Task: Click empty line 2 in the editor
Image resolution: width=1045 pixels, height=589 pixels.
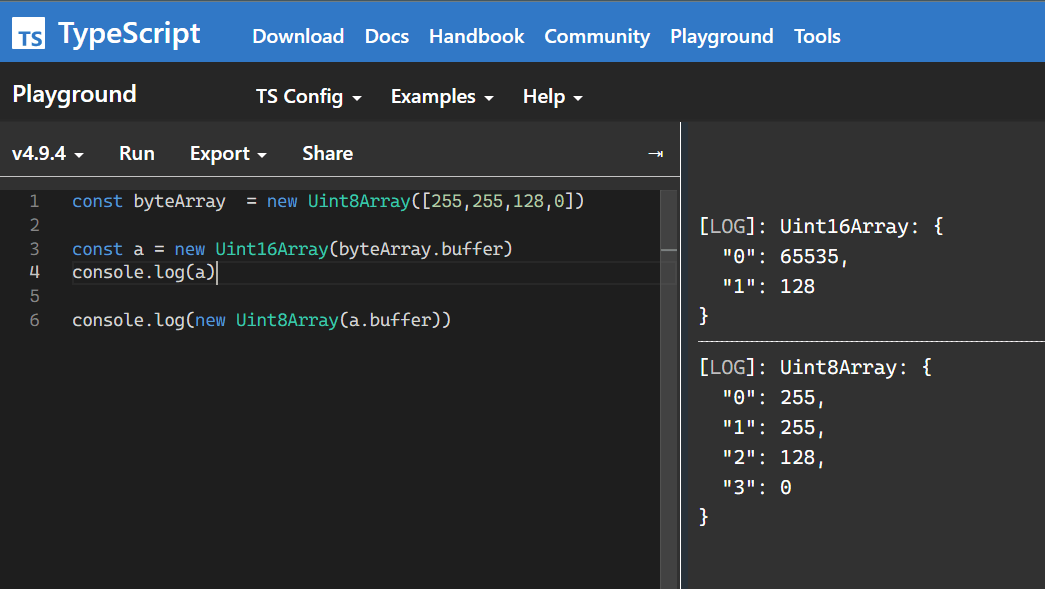Action: pos(365,225)
